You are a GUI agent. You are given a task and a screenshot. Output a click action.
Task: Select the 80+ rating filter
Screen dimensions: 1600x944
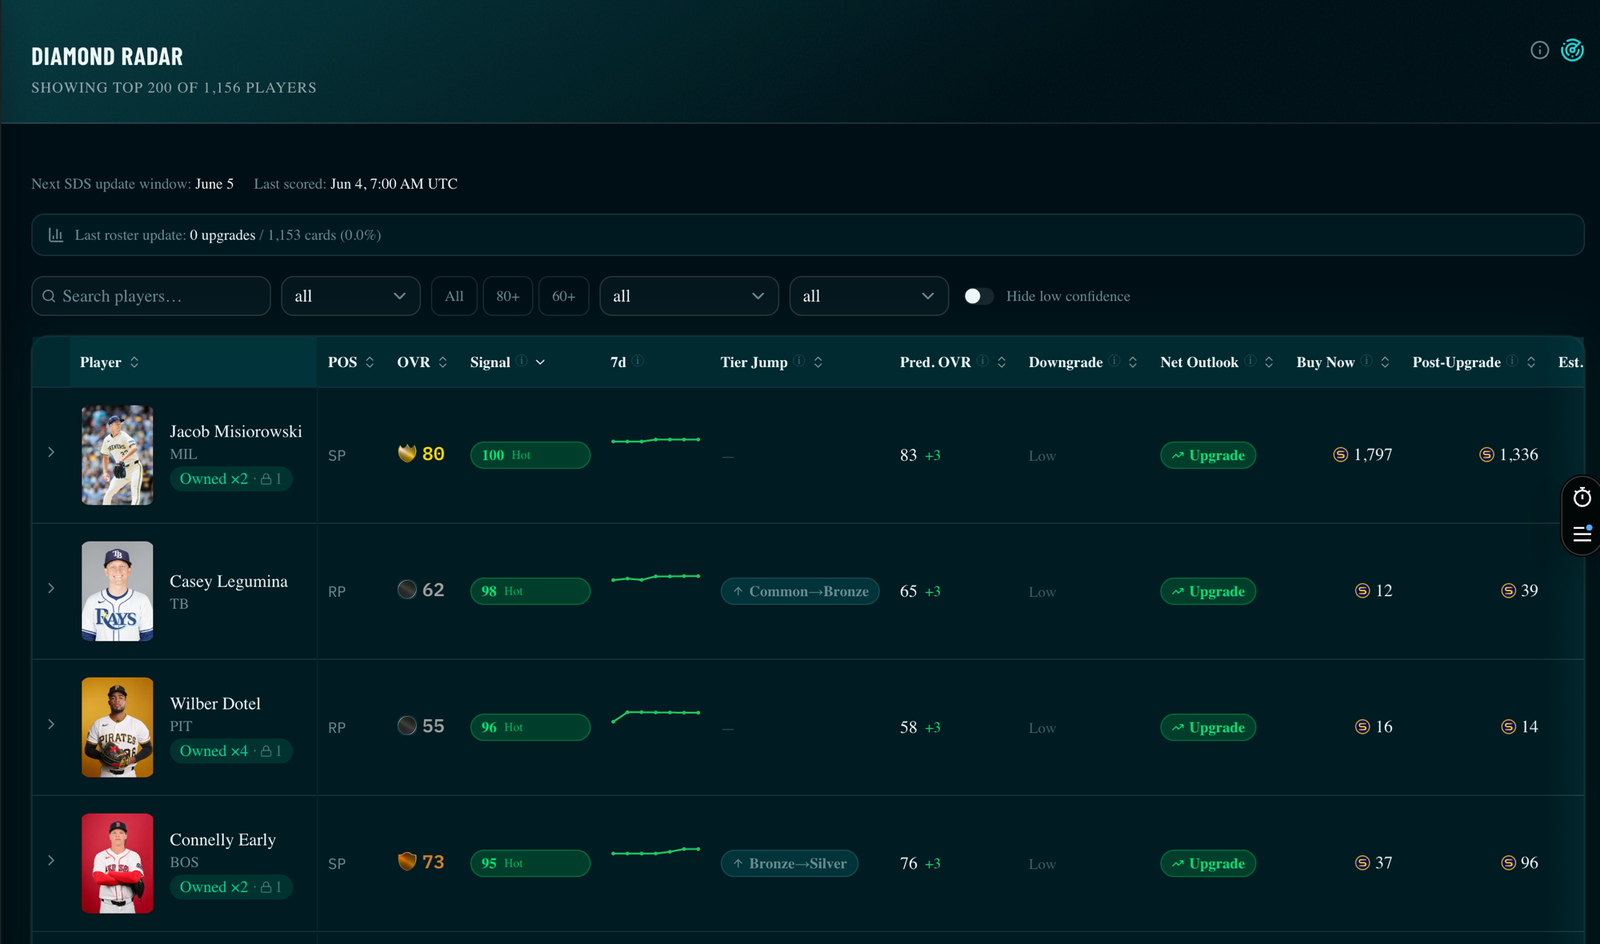tap(508, 296)
